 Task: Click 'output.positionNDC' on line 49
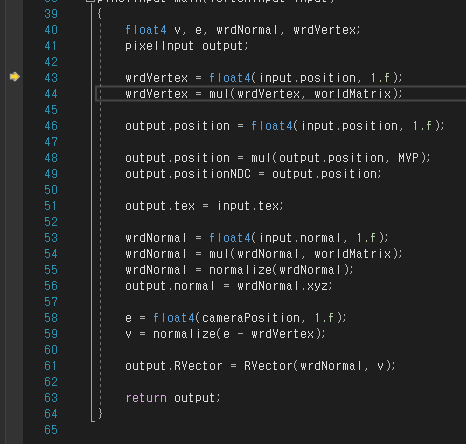(188, 174)
